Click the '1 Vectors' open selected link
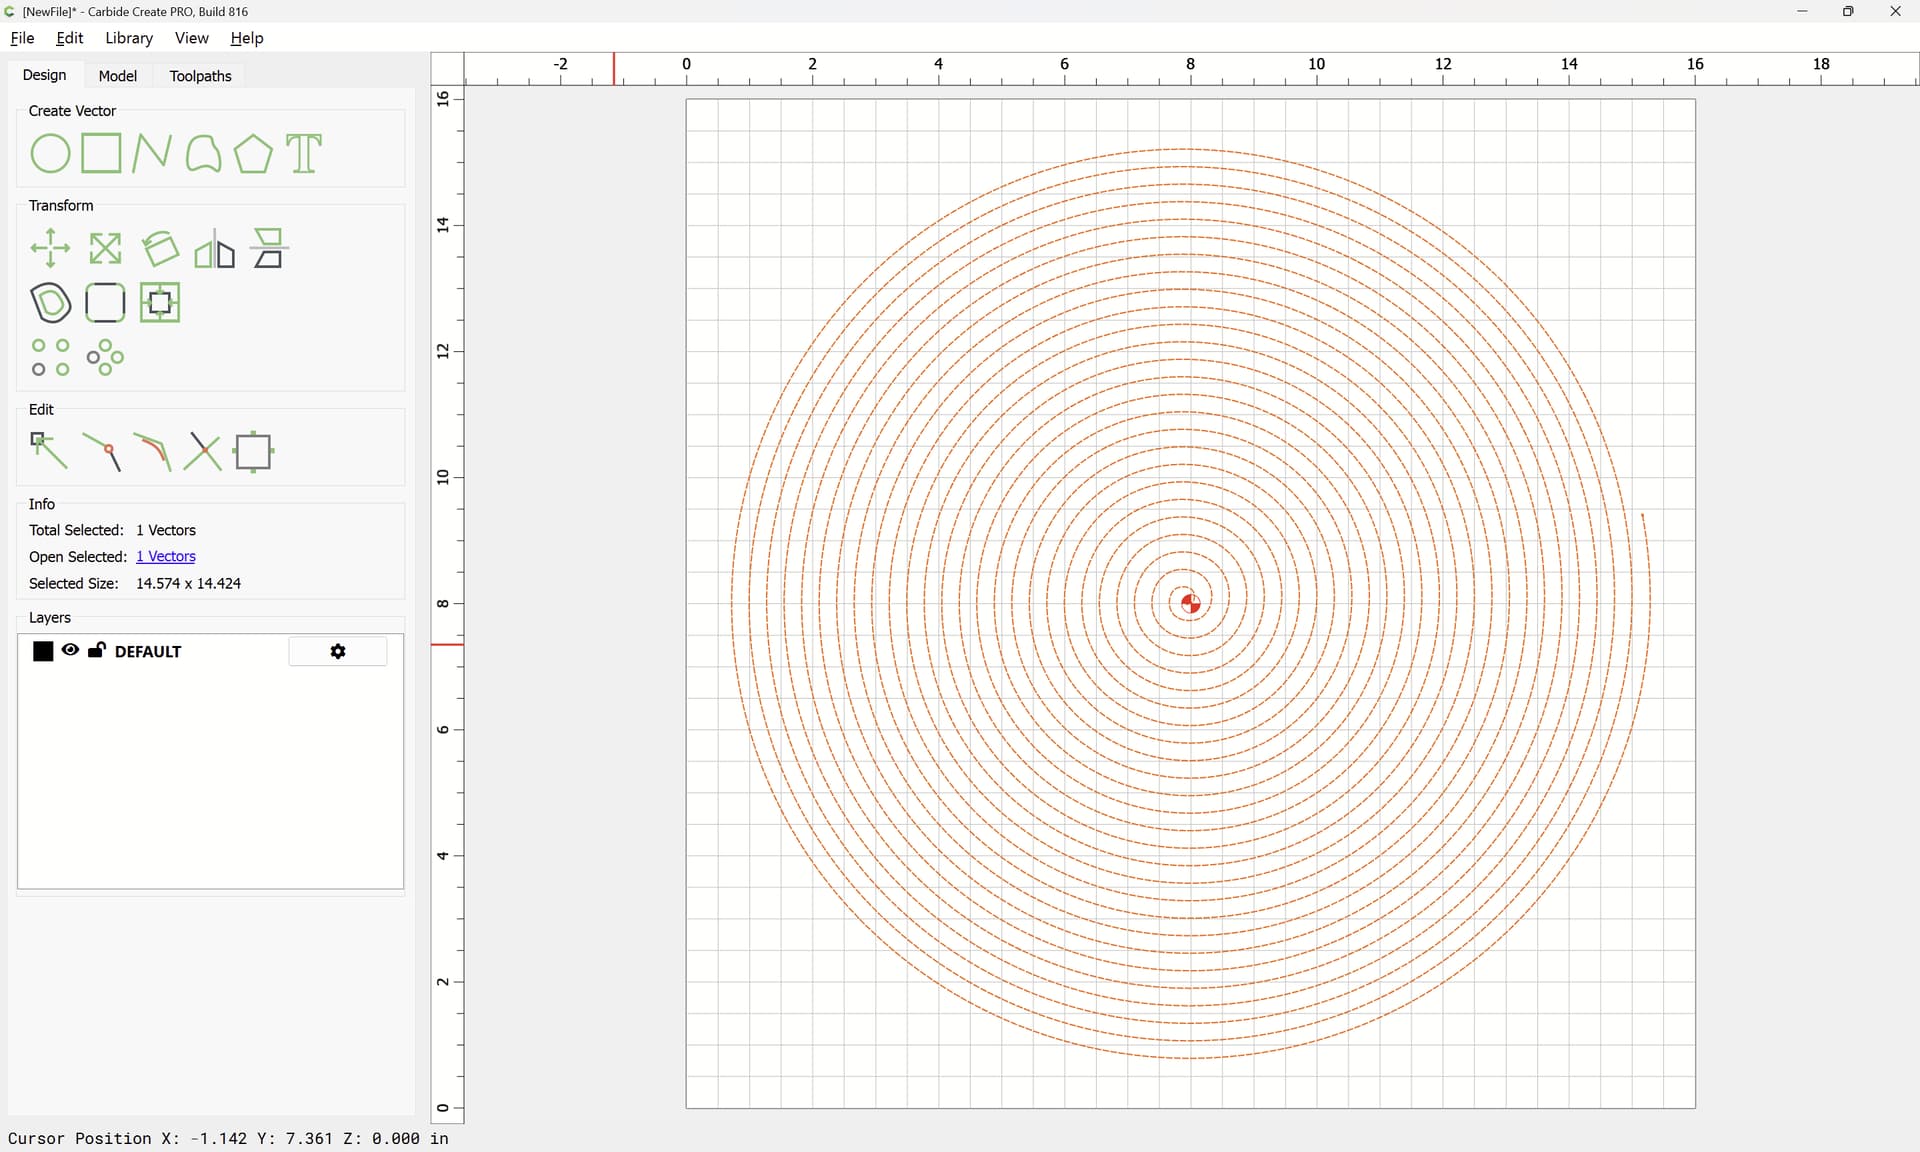Image resolution: width=1920 pixels, height=1152 pixels. pyautogui.click(x=166, y=557)
